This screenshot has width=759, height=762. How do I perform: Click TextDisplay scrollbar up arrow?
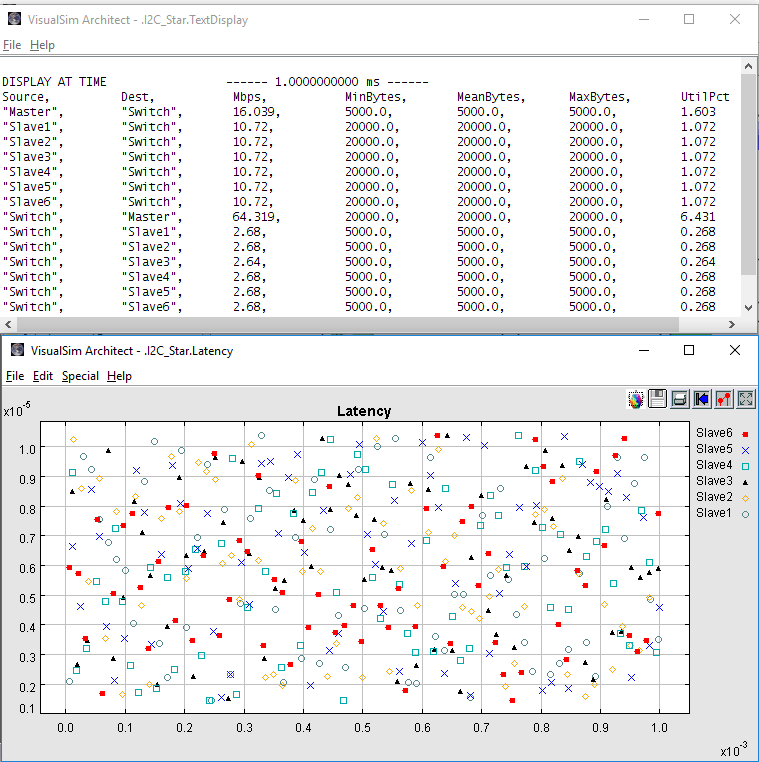tap(749, 68)
